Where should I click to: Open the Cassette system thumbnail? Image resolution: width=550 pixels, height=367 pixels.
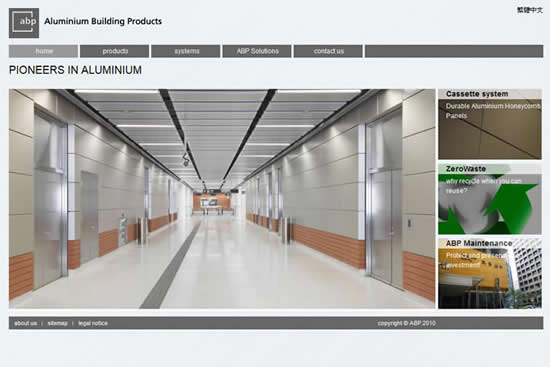pos(490,124)
